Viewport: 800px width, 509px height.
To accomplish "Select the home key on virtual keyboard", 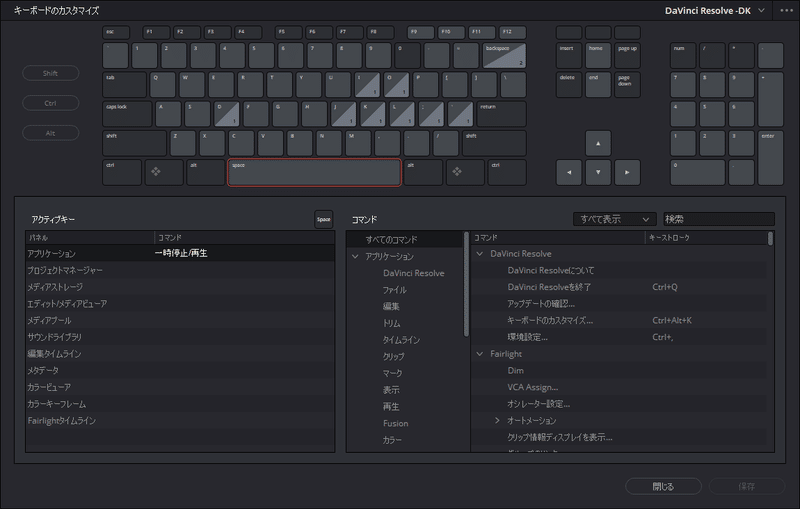I will pos(598,56).
